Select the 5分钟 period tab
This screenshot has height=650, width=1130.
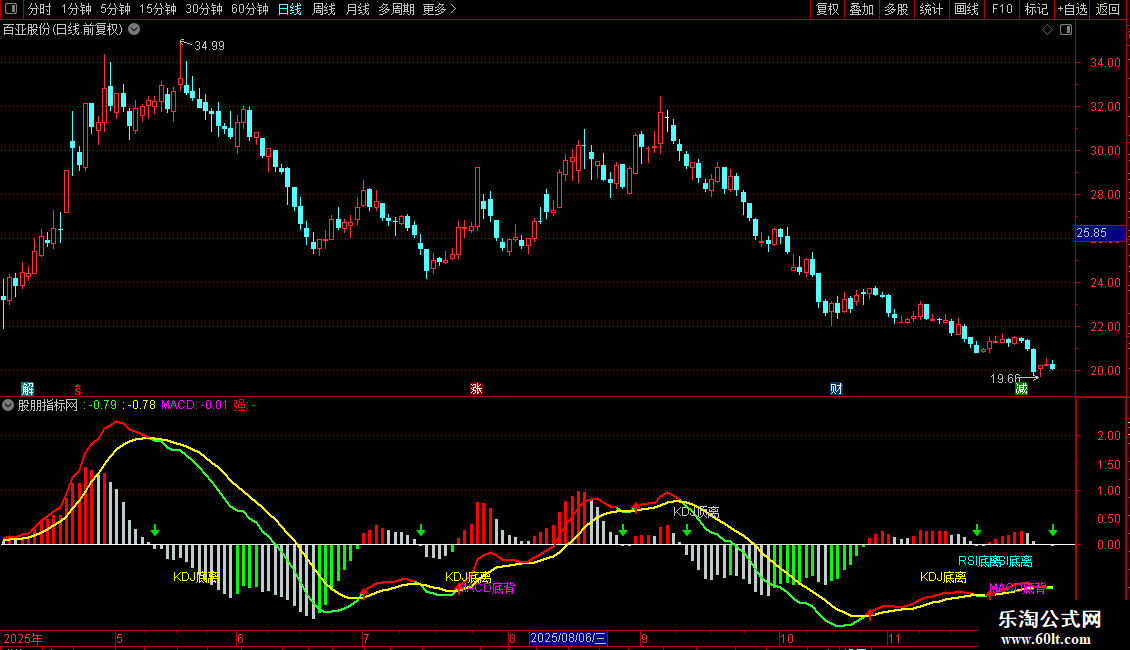pyautogui.click(x=115, y=9)
